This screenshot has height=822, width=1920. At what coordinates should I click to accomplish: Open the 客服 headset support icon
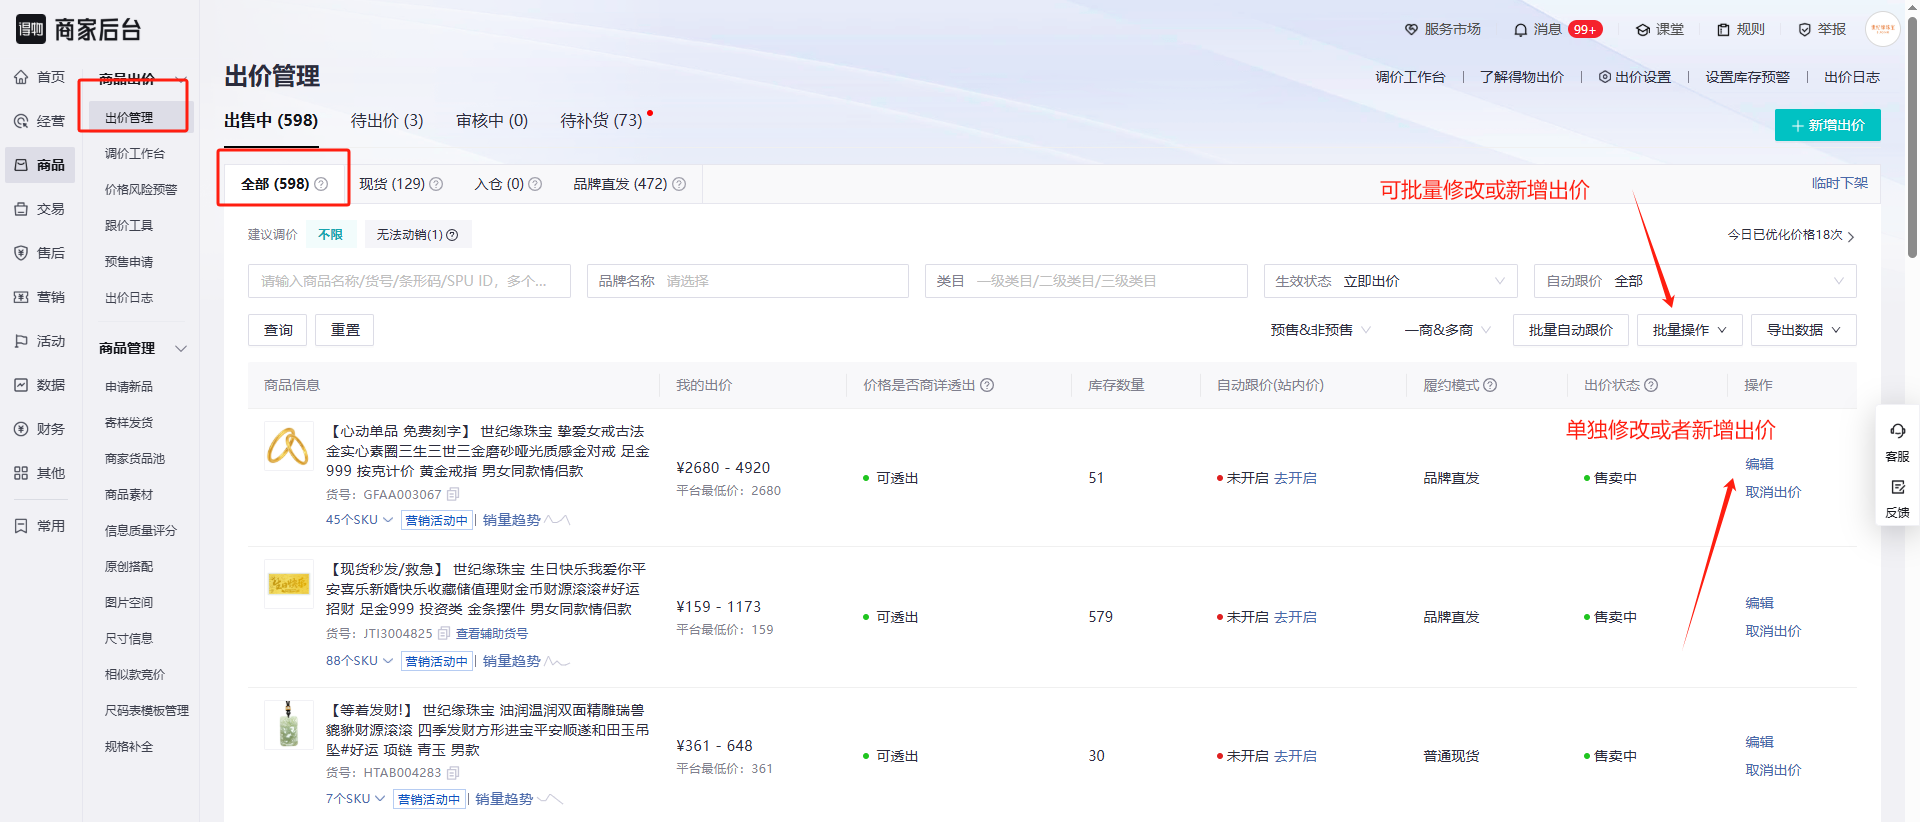[1897, 432]
